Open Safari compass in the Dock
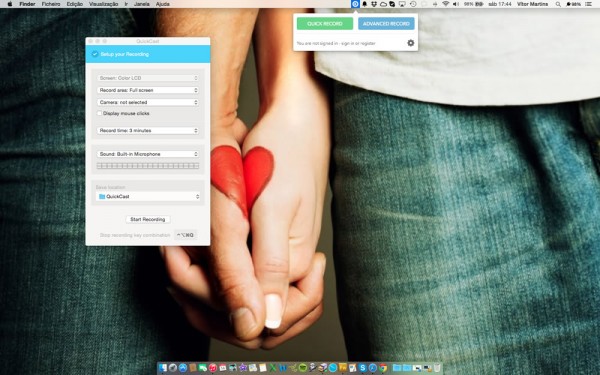This screenshot has width=600, height=375. [373, 368]
